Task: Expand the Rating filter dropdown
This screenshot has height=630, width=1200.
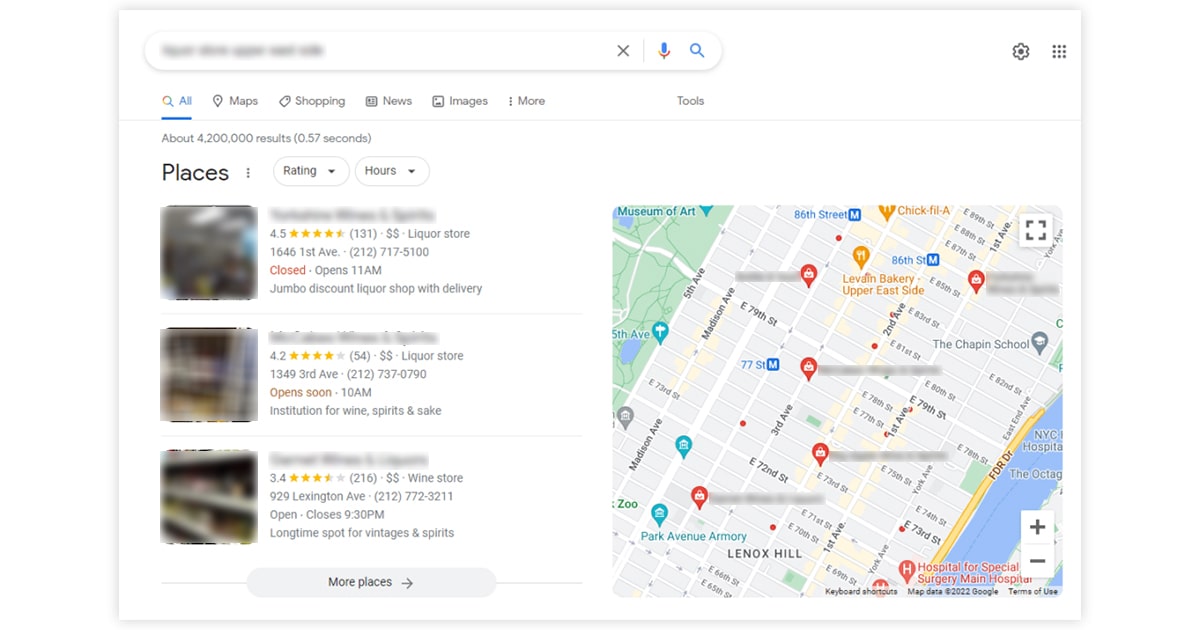Action: pyautogui.click(x=310, y=171)
